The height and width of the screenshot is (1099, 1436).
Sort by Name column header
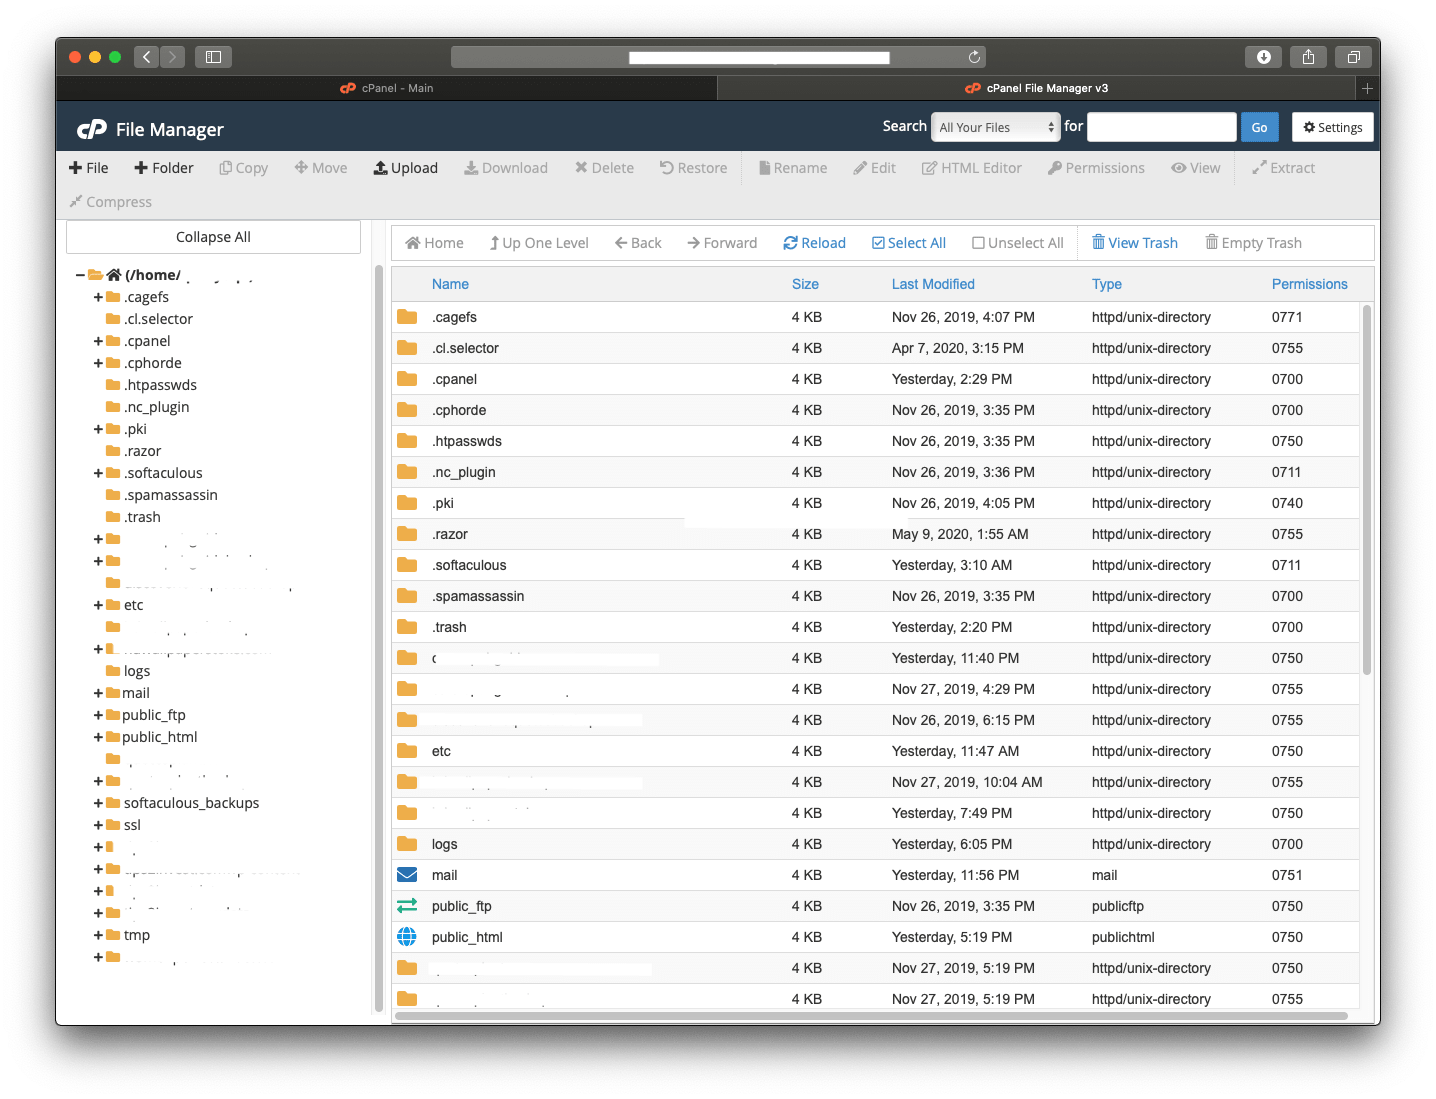[x=450, y=284]
